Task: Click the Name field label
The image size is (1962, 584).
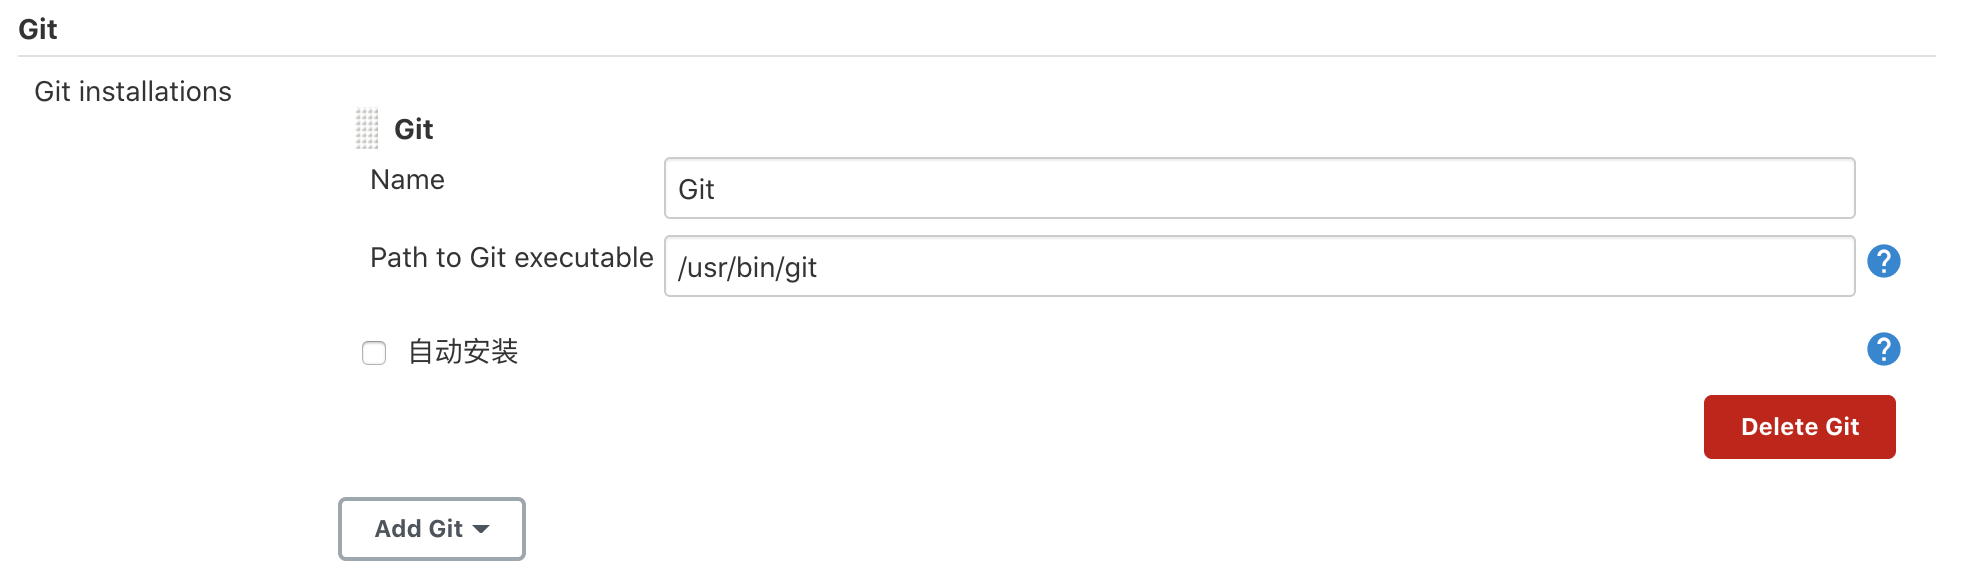Action: [x=407, y=180]
